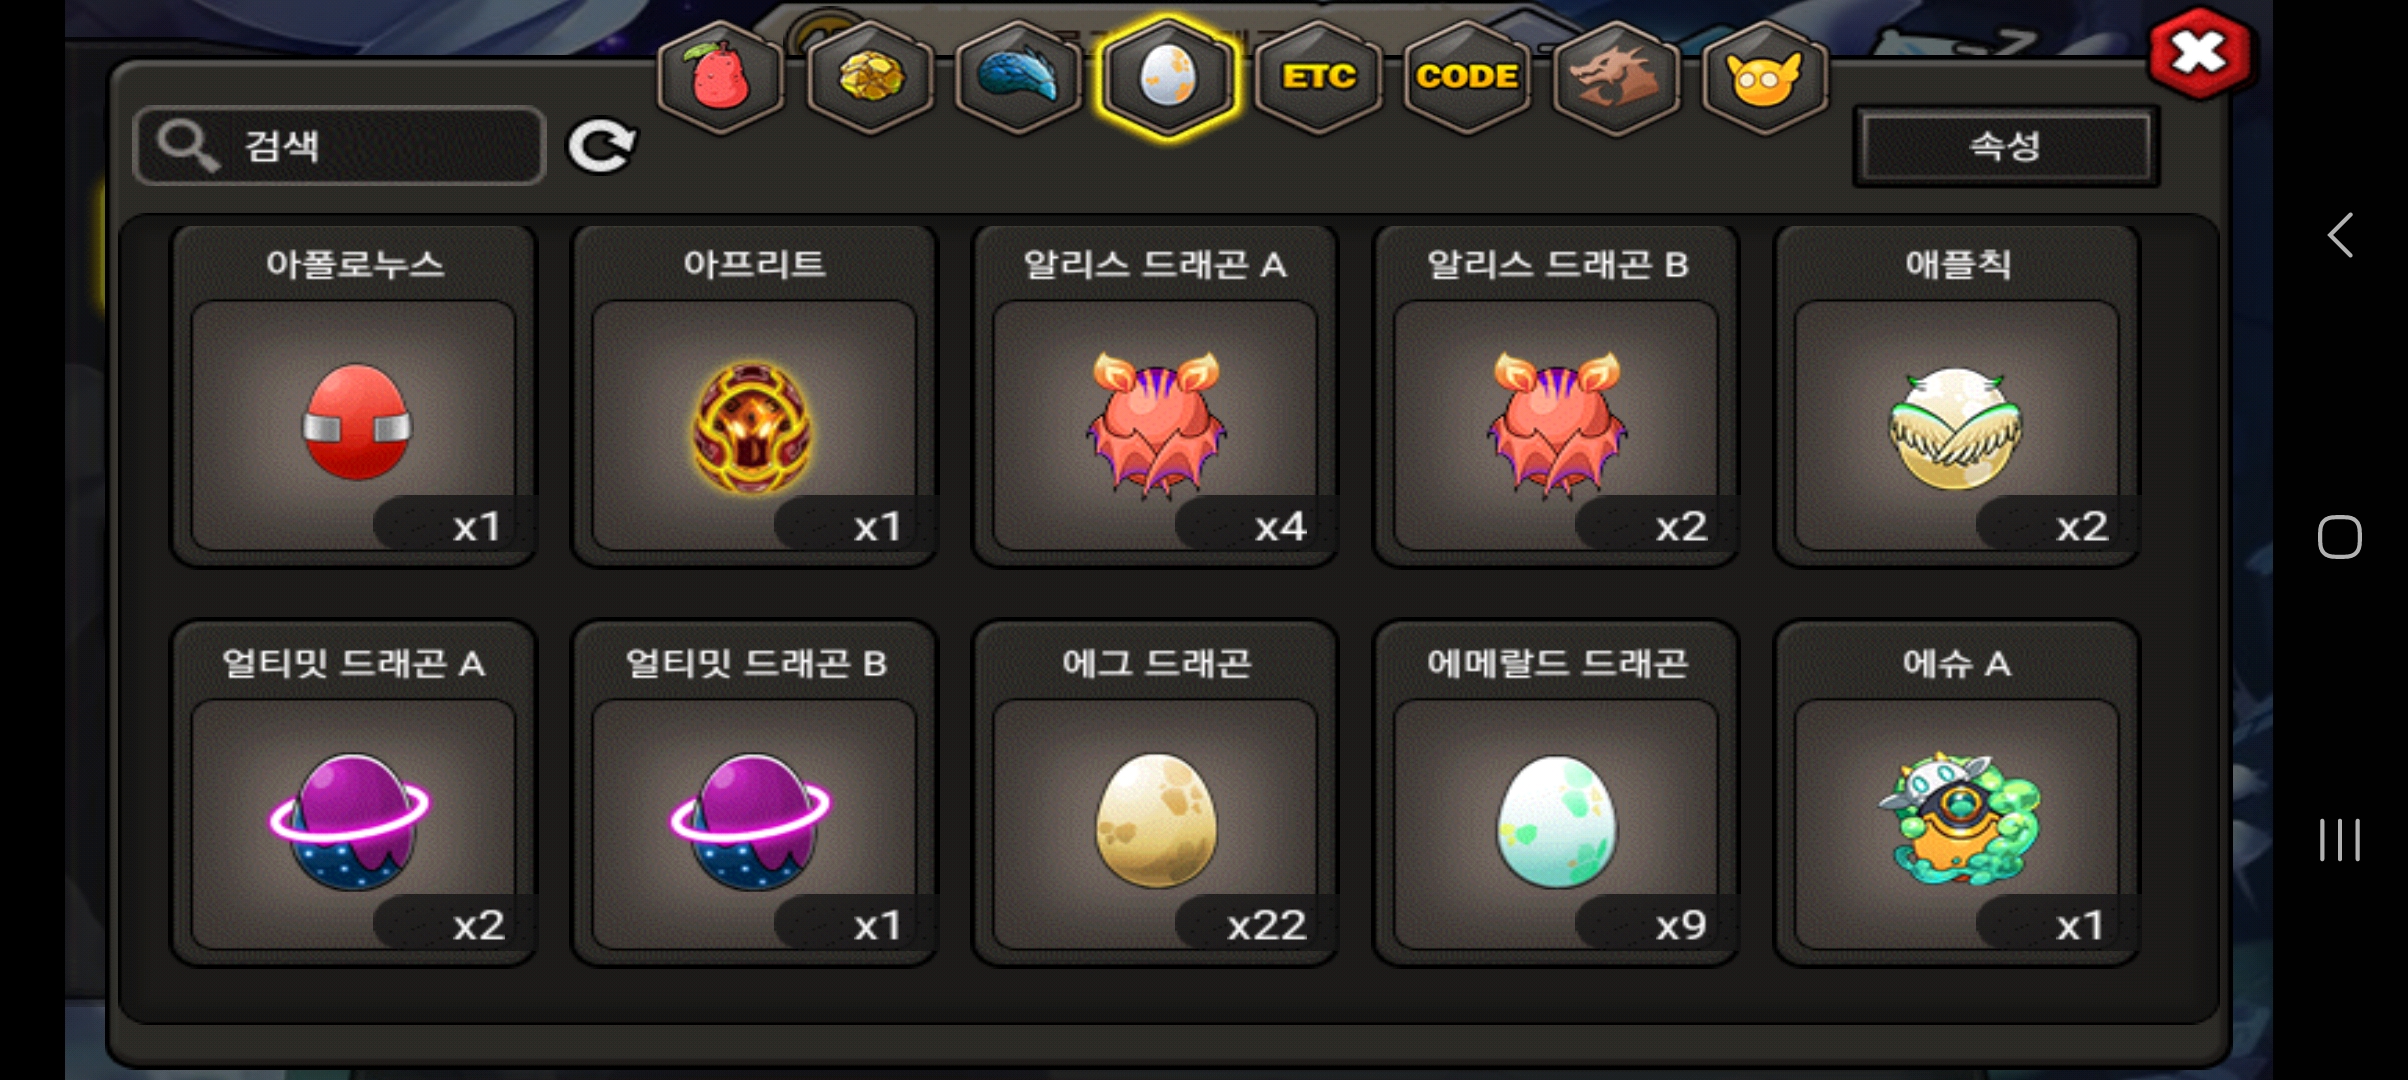Viewport: 2408px width, 1080px height.
Task: Select the 얼티밋 드래곤 B egg
Action: point(754,794)
